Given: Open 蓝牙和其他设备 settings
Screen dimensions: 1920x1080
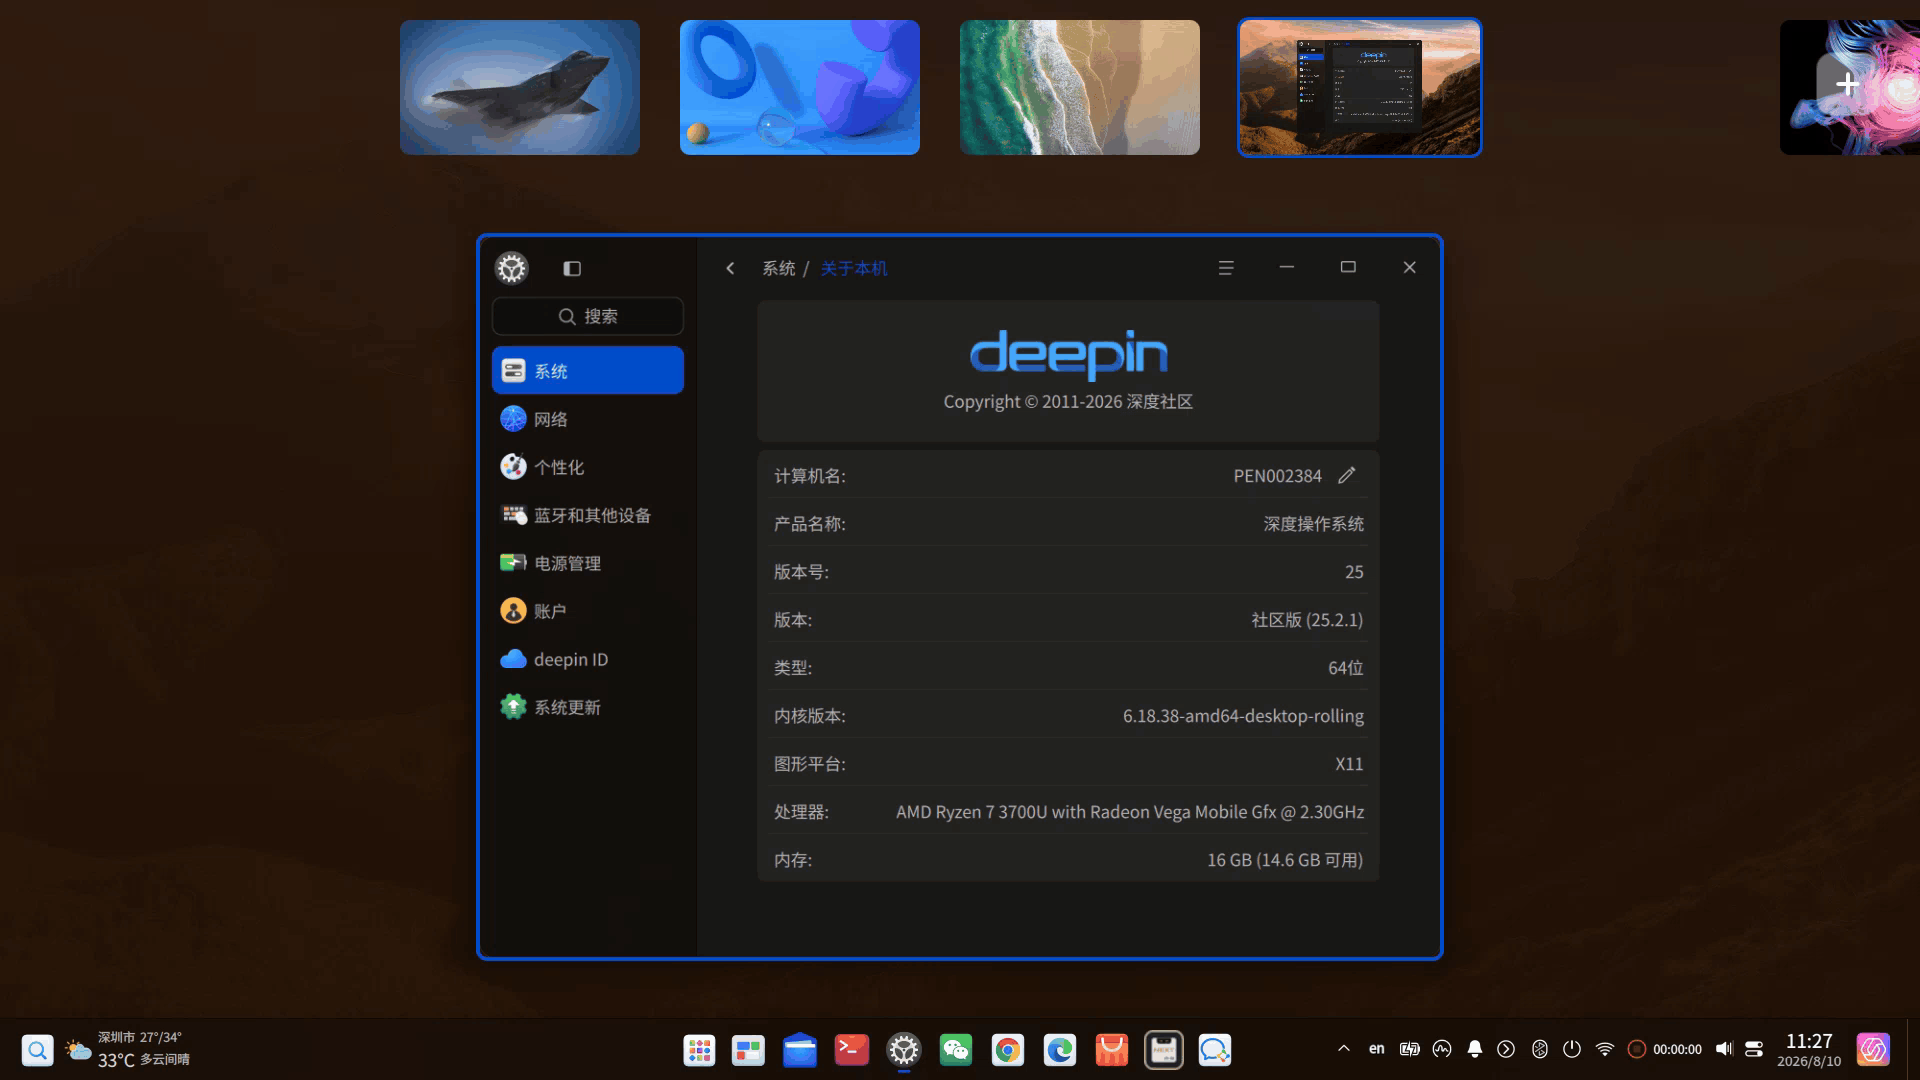Looking at the screenshot, I should pyautogui.click(x=588, y=515).
